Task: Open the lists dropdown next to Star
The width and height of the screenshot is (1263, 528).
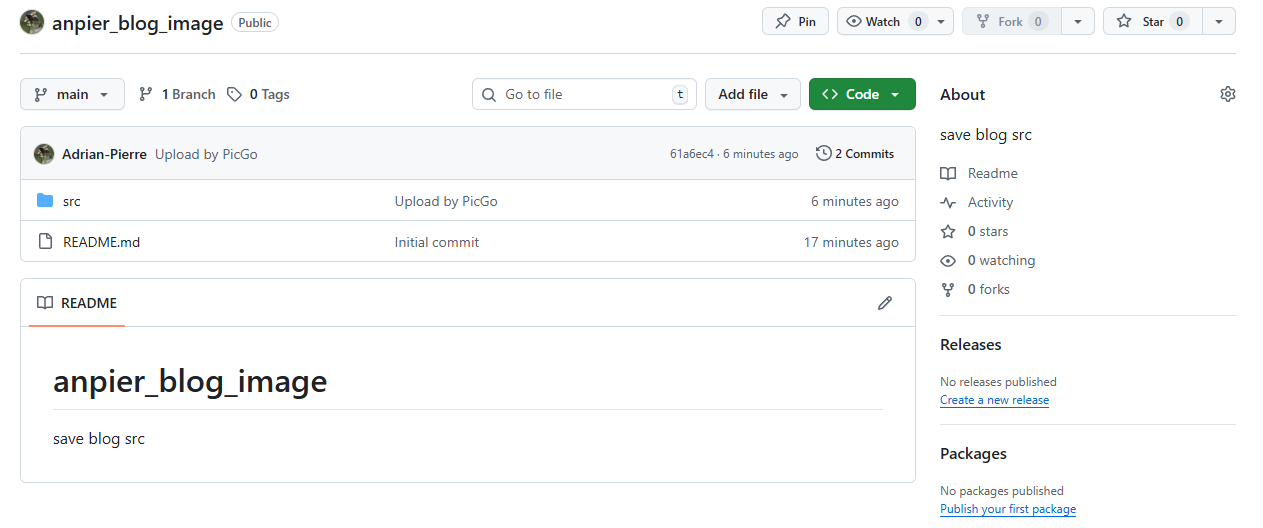Action: click(1219, 21)
